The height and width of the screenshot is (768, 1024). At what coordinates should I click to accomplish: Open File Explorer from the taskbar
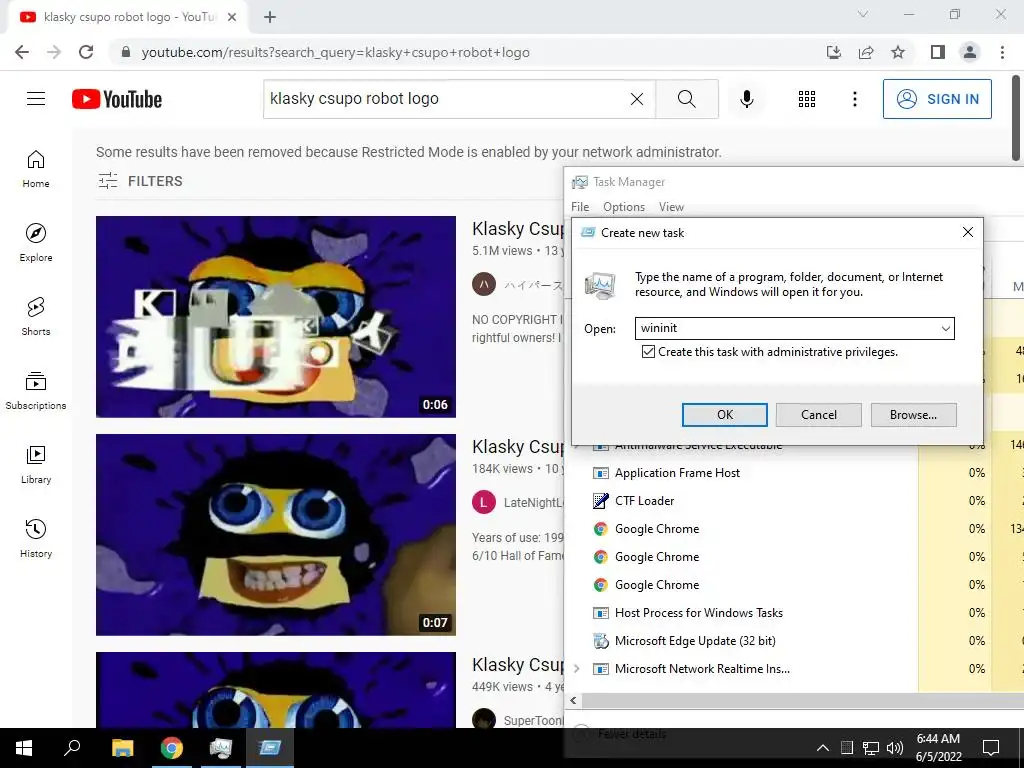122,748
